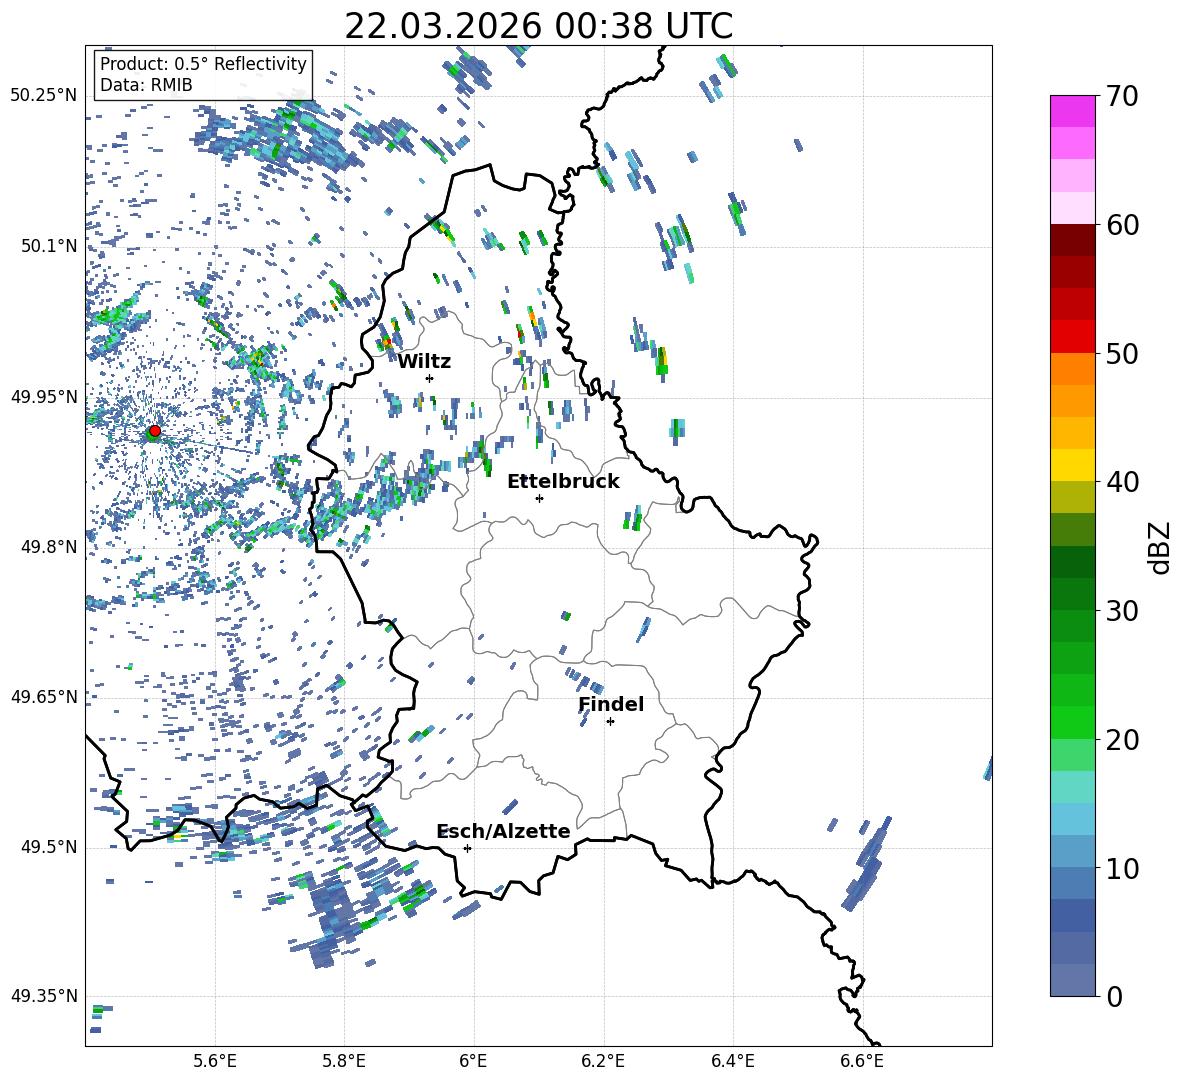Click the 60 tick label on colorbar
The image size is (1184, 1081).
(1122, 225)
